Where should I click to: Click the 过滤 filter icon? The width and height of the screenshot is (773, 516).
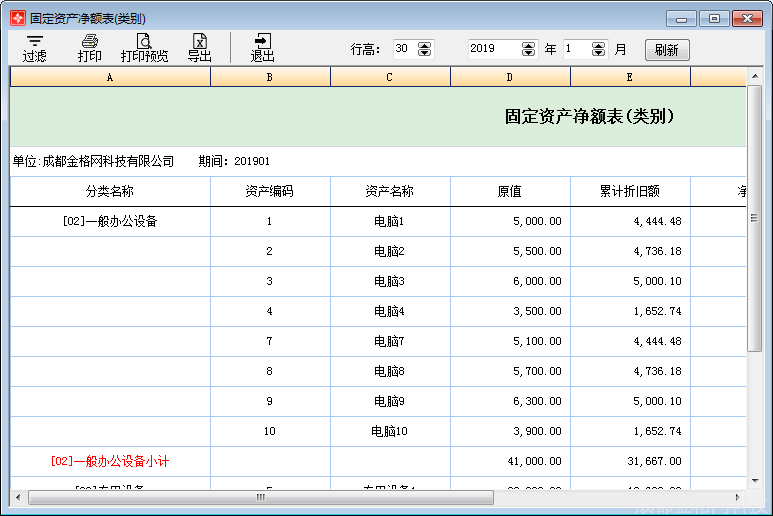35,47
